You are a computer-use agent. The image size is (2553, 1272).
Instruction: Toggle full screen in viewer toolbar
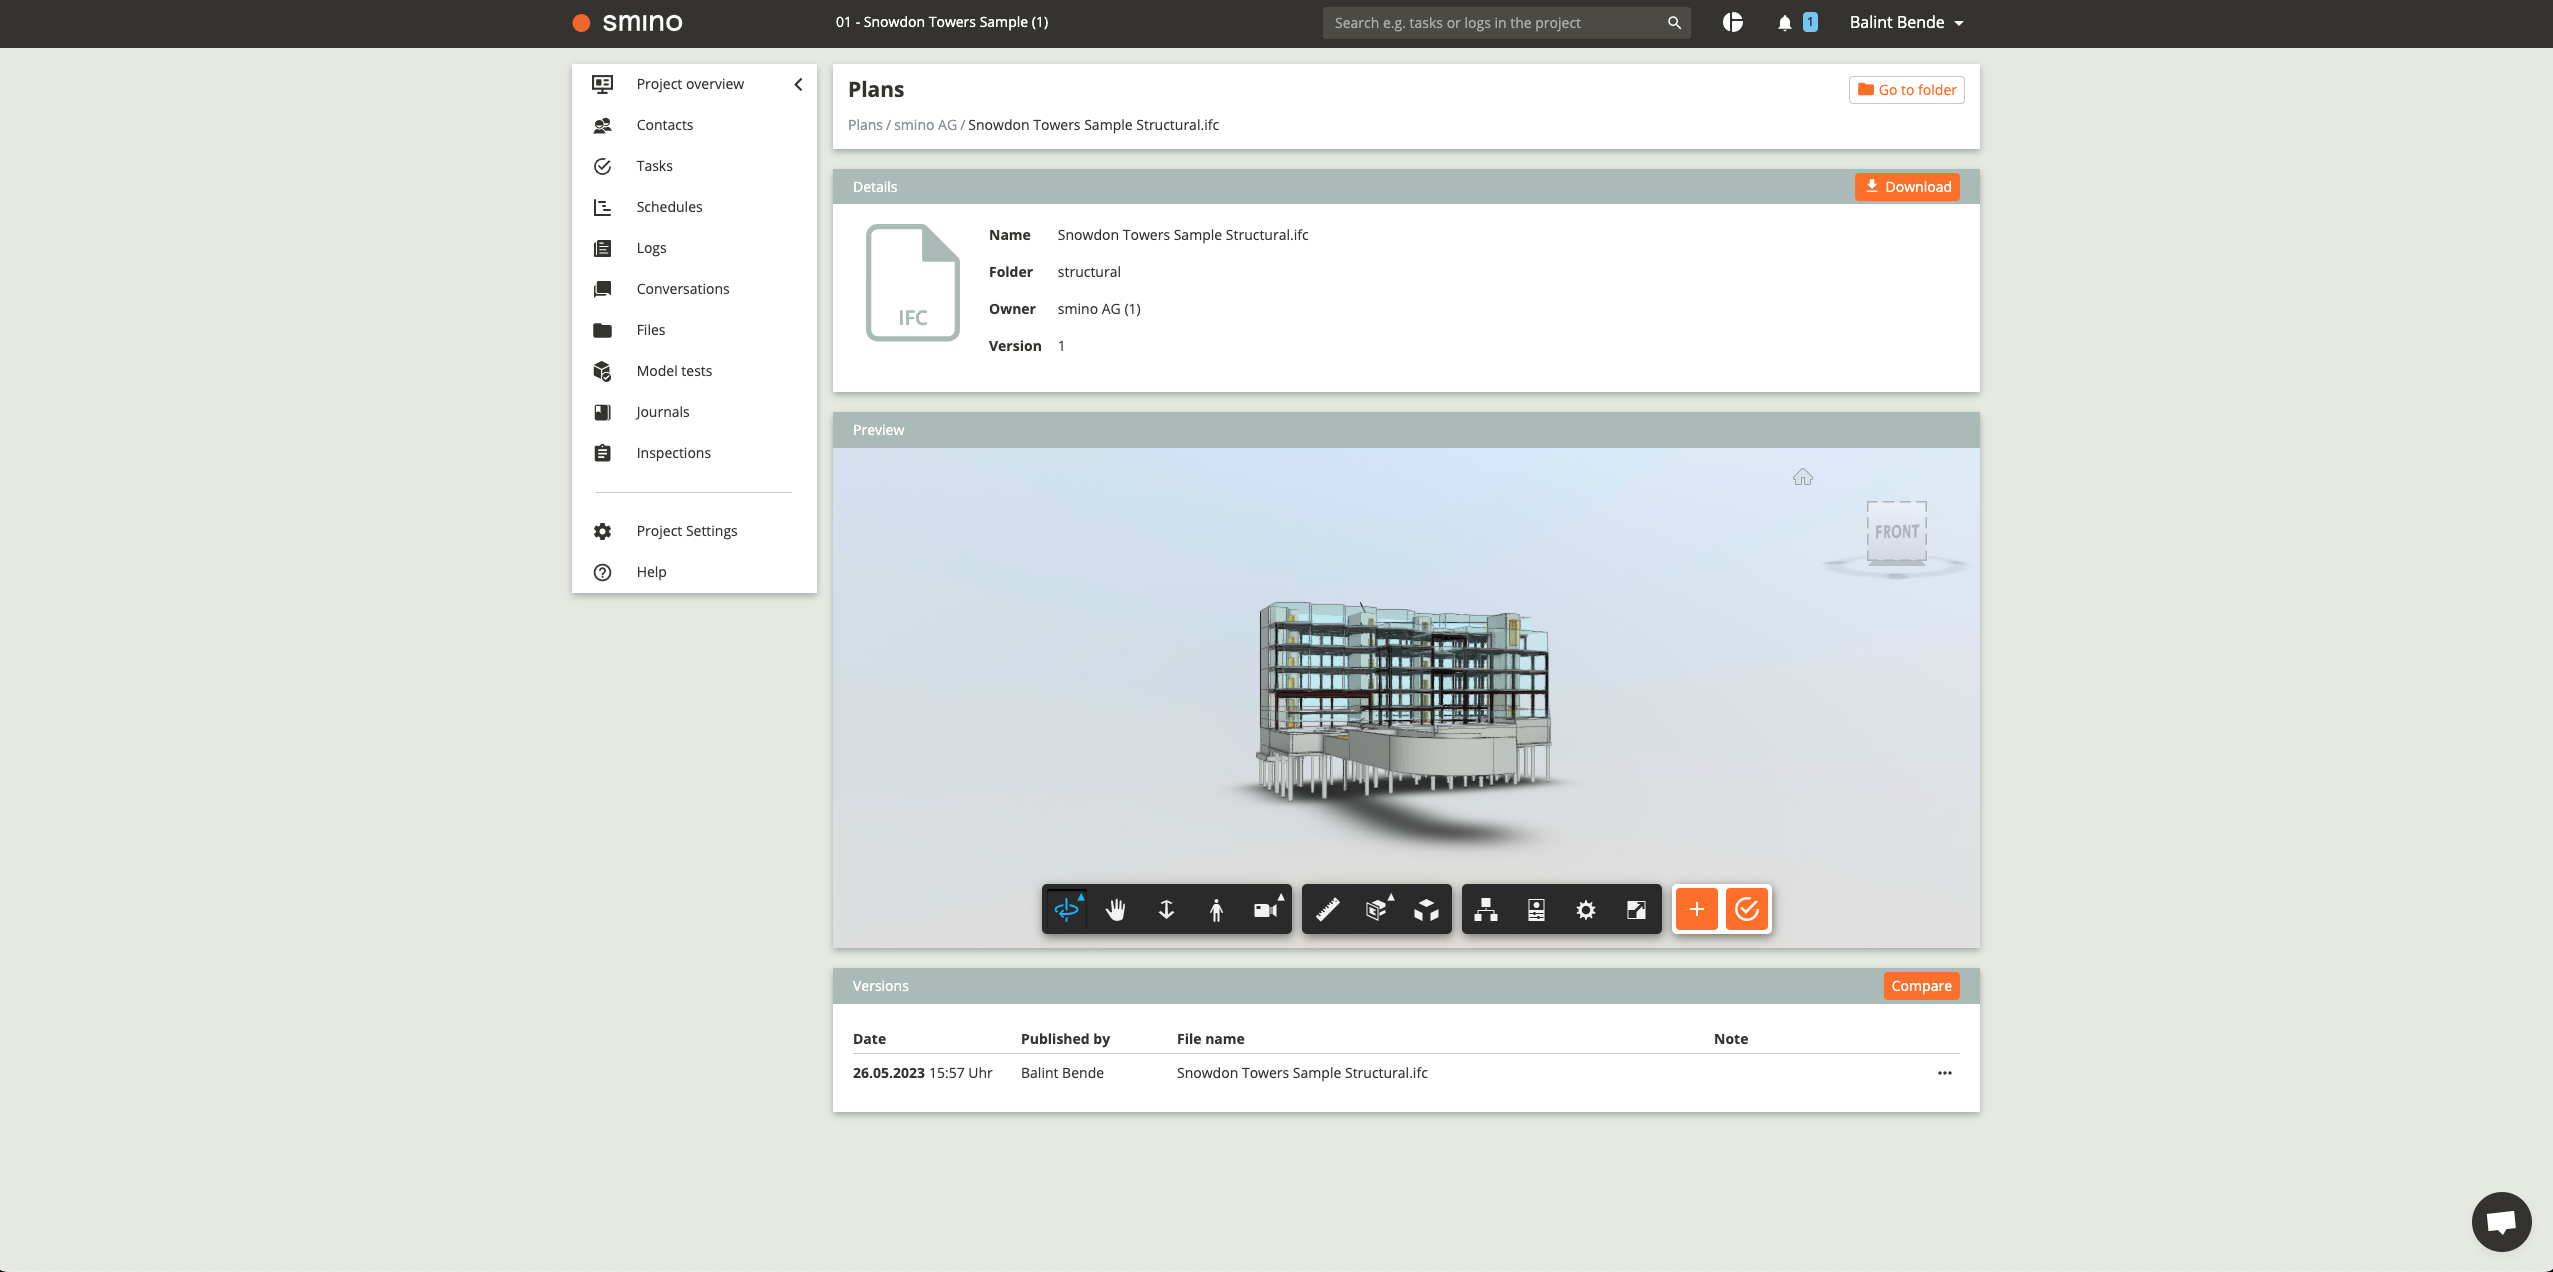(1636, 909)
